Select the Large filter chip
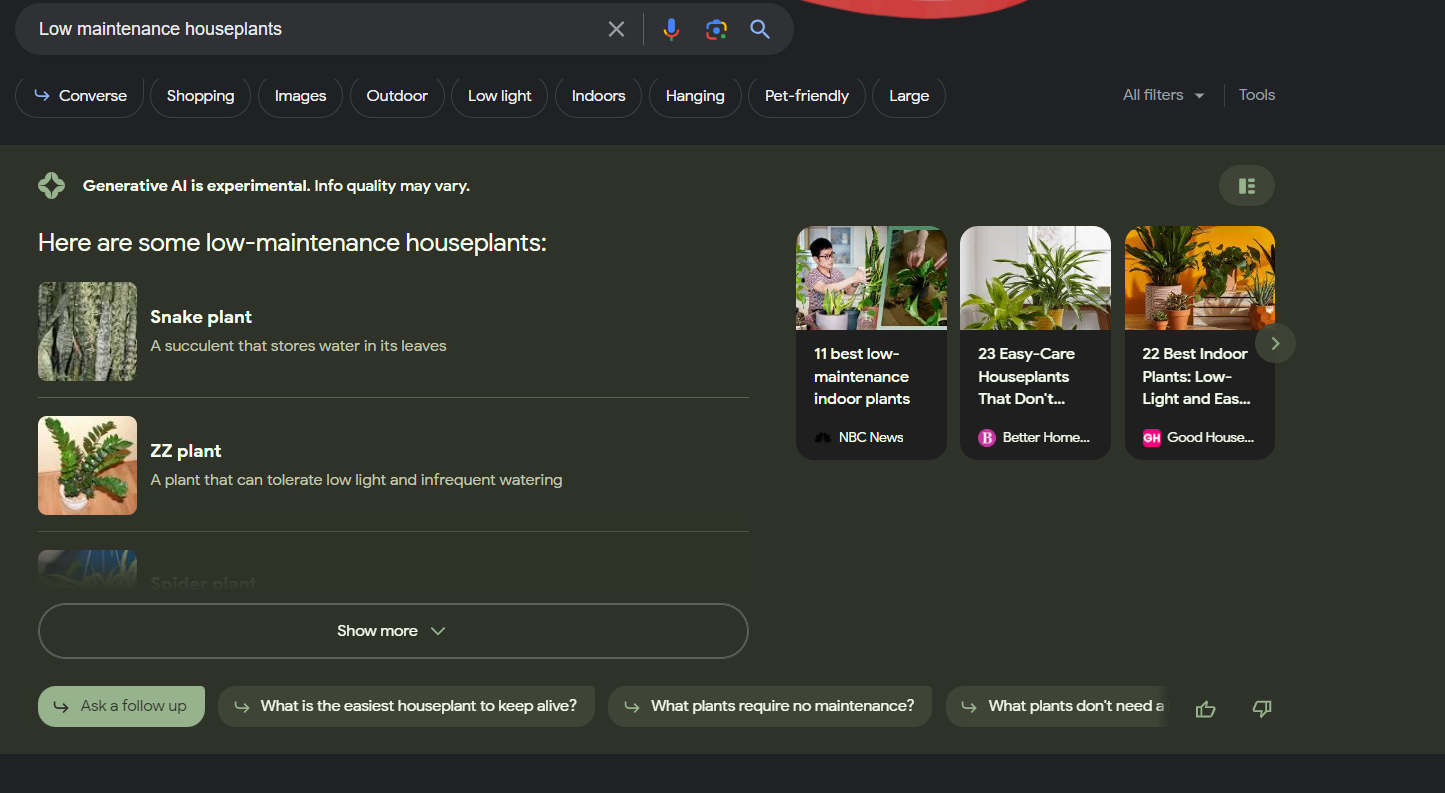 (909, 96)
